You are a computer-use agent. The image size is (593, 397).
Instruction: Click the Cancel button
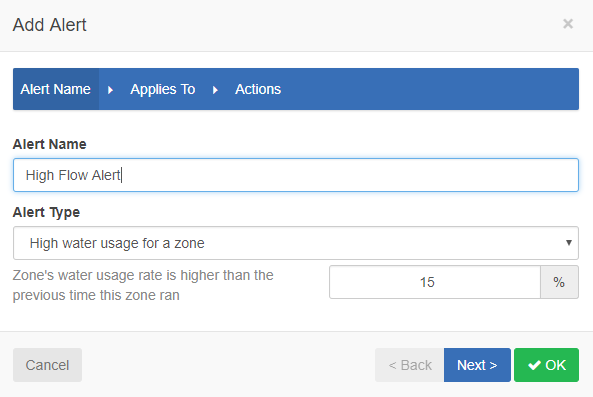[47, 365]
